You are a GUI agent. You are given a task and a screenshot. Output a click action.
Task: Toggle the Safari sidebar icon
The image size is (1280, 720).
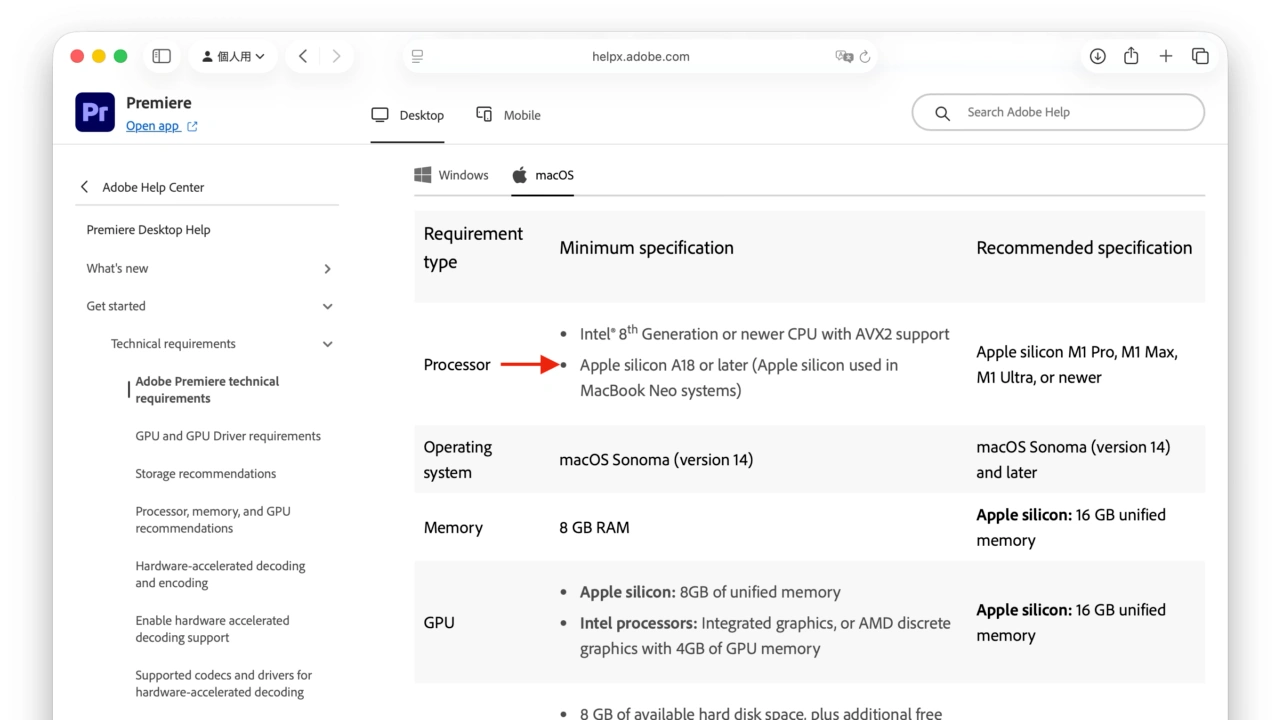[x=161, y=57]
